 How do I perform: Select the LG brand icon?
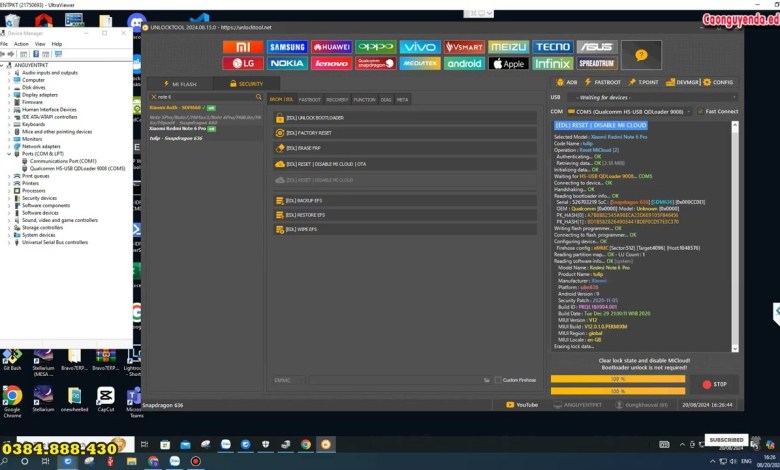click(x=243, y=63)
